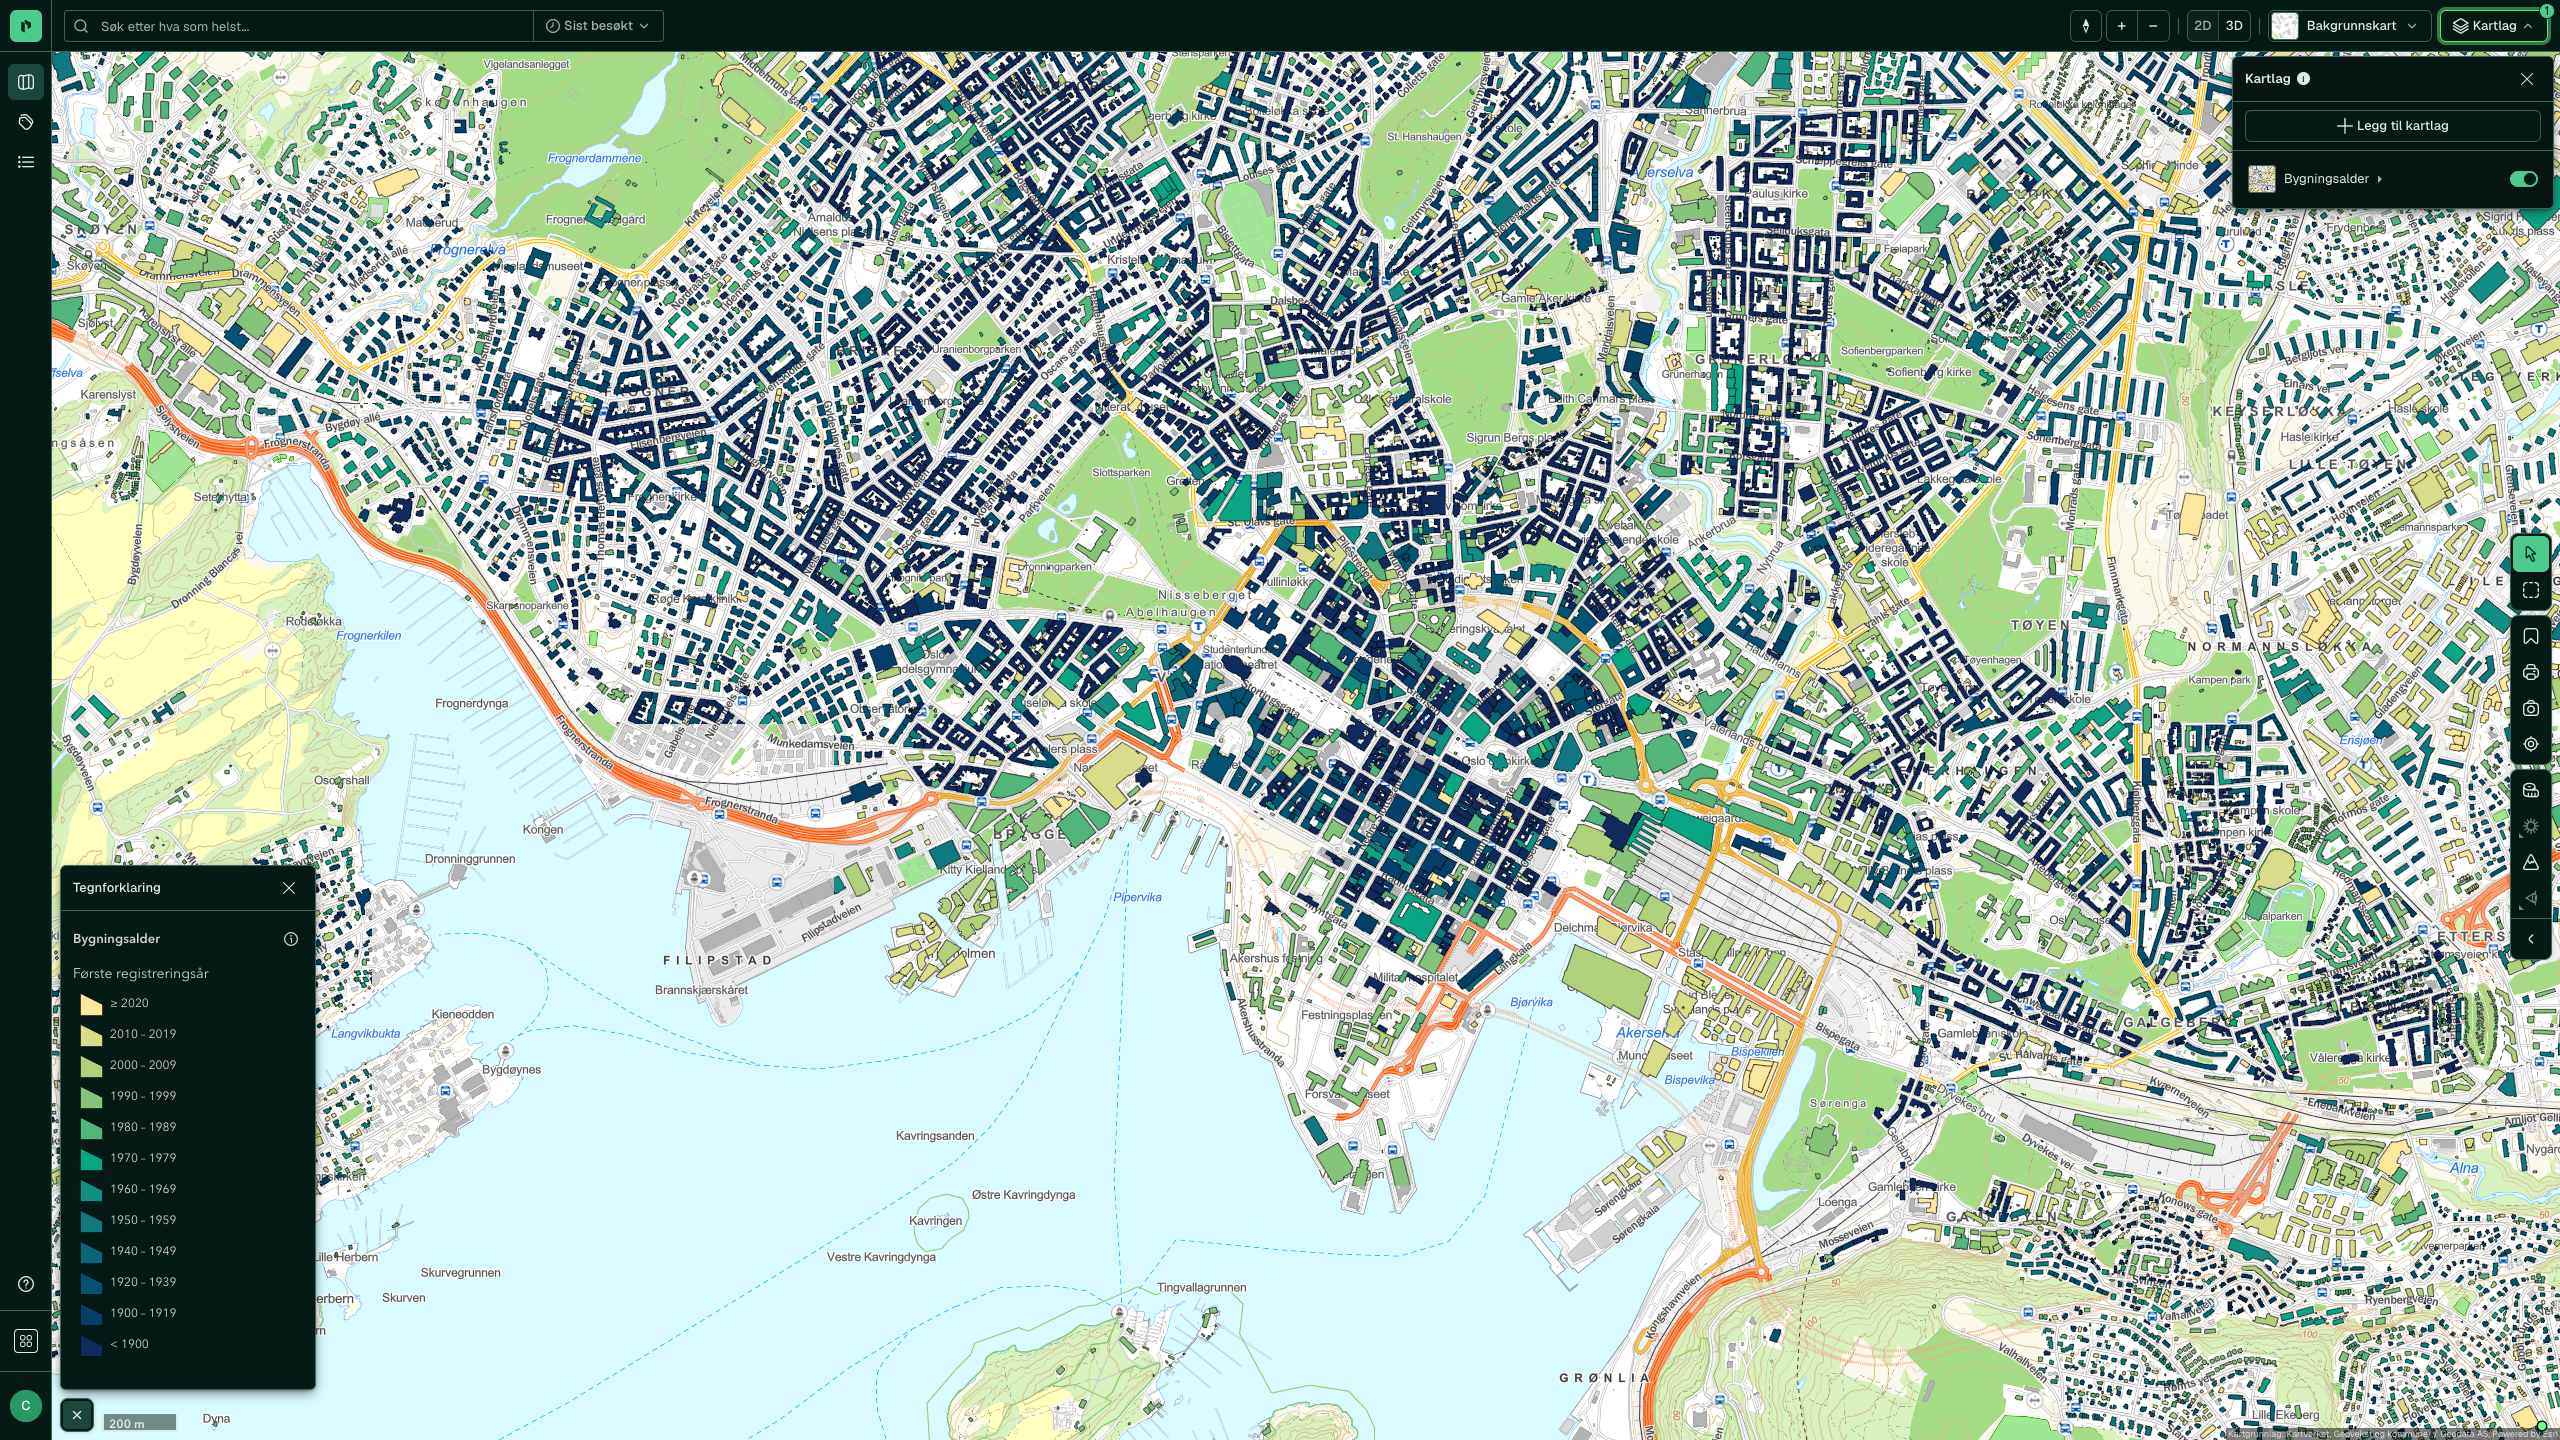Open the help question mark icon
The width and height of the screenshot is (2560, 1440).
26,1284
